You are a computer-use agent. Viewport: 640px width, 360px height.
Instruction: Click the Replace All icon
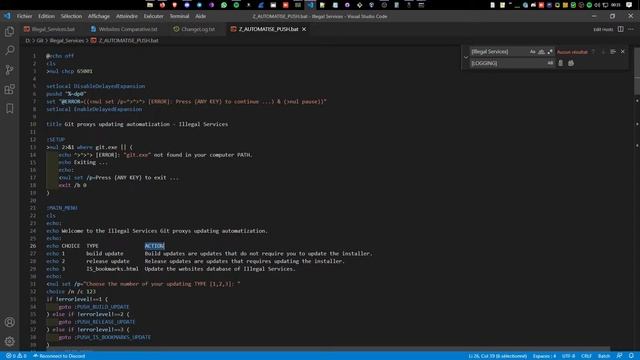[571, 63]
